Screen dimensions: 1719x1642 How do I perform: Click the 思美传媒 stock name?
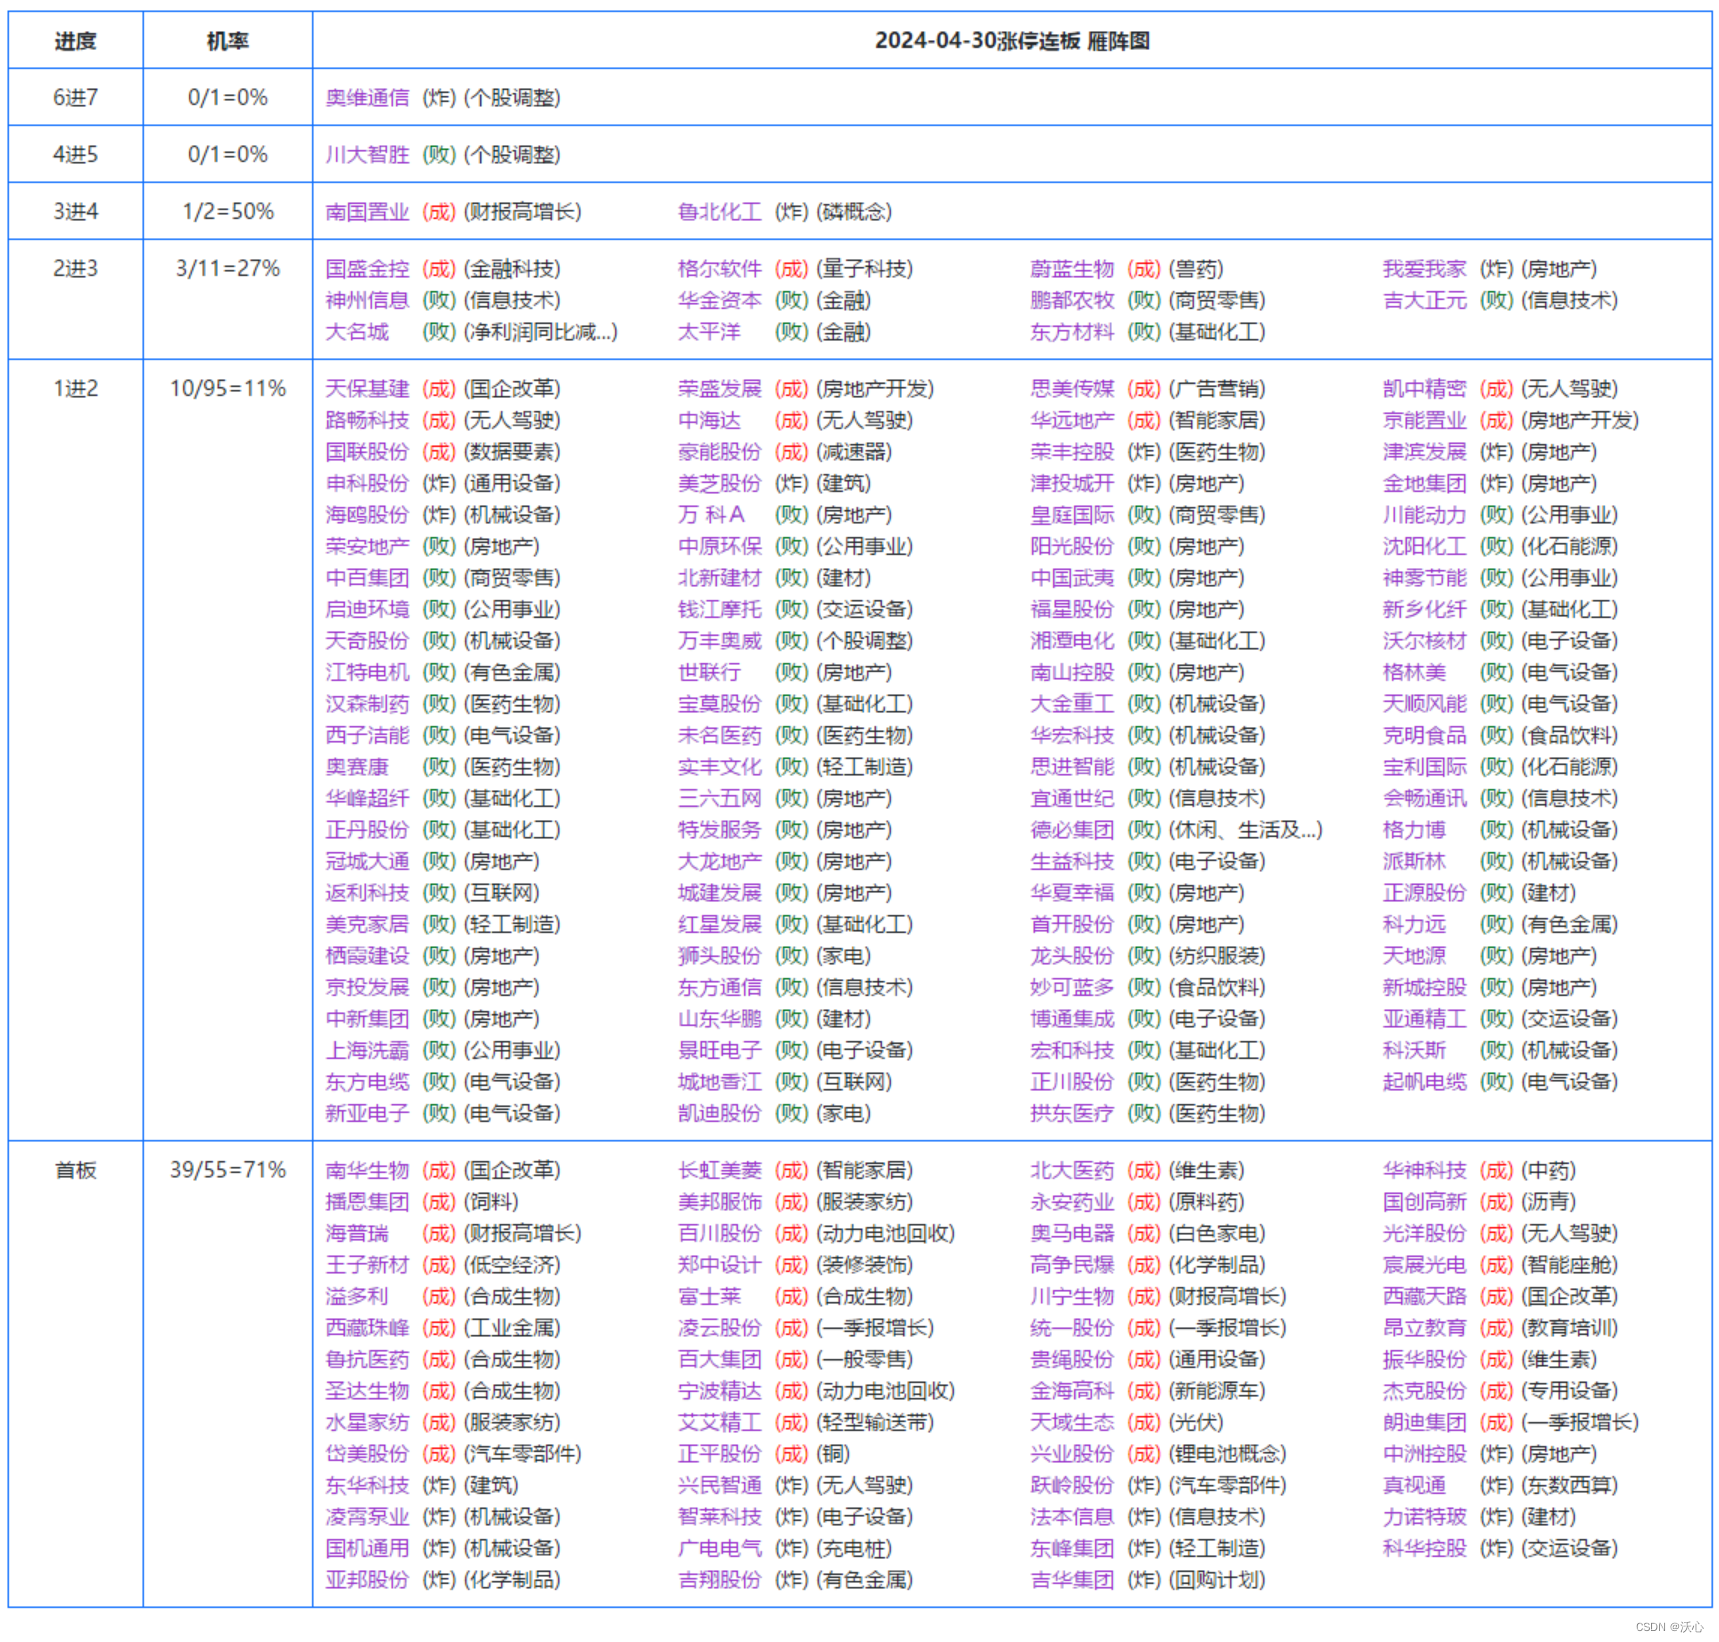[x=1072, y=388]
